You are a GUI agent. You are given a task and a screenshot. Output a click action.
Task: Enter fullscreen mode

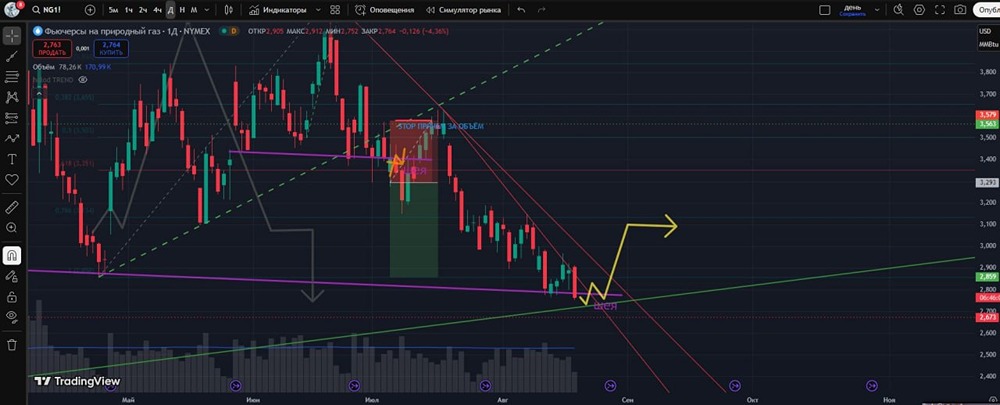(939, 10)
